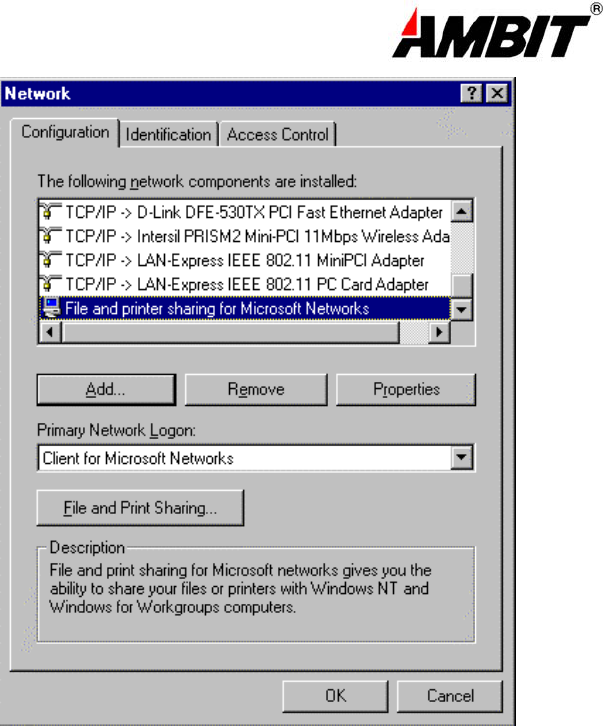The height and width of the screenshot is (726, 604).
Task: Click the TCP/IP icon for the LAN-Express MiniPCI adapter
Action: click(x=50, y=260)
